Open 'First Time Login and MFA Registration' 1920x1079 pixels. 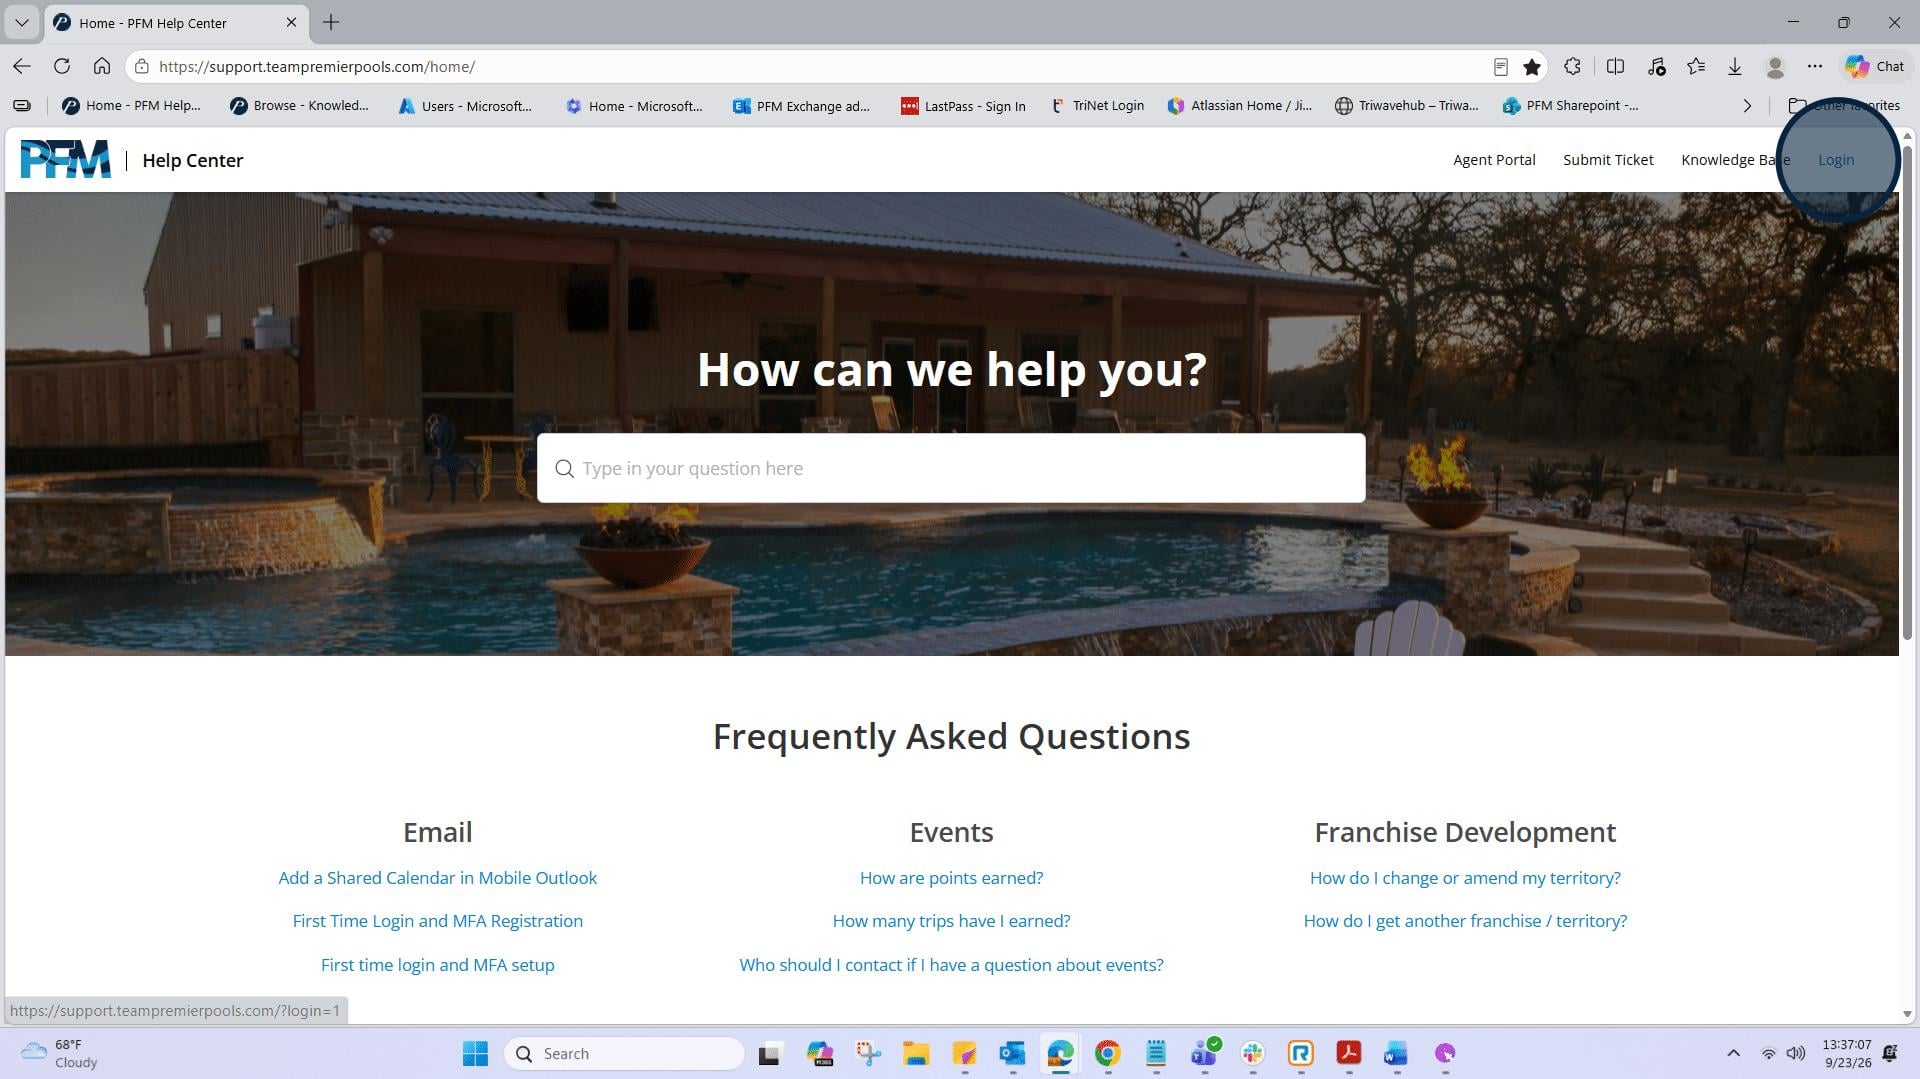(x=437, y=921)
